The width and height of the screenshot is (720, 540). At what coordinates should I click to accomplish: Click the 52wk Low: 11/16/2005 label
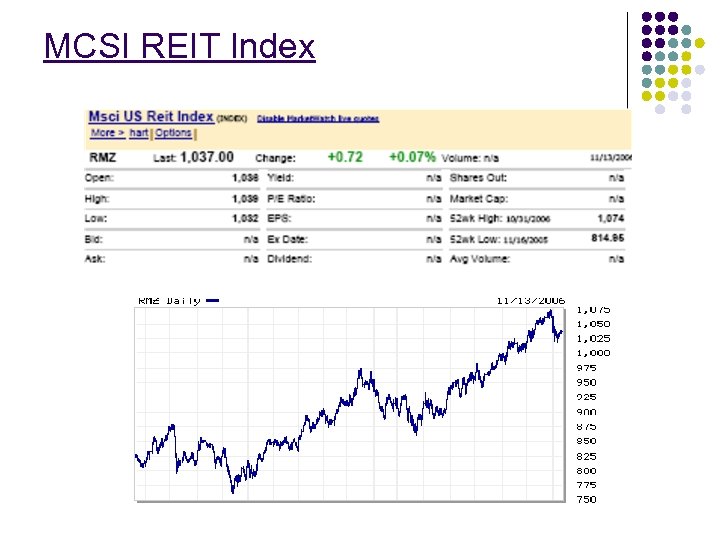[x=498, y=239]
